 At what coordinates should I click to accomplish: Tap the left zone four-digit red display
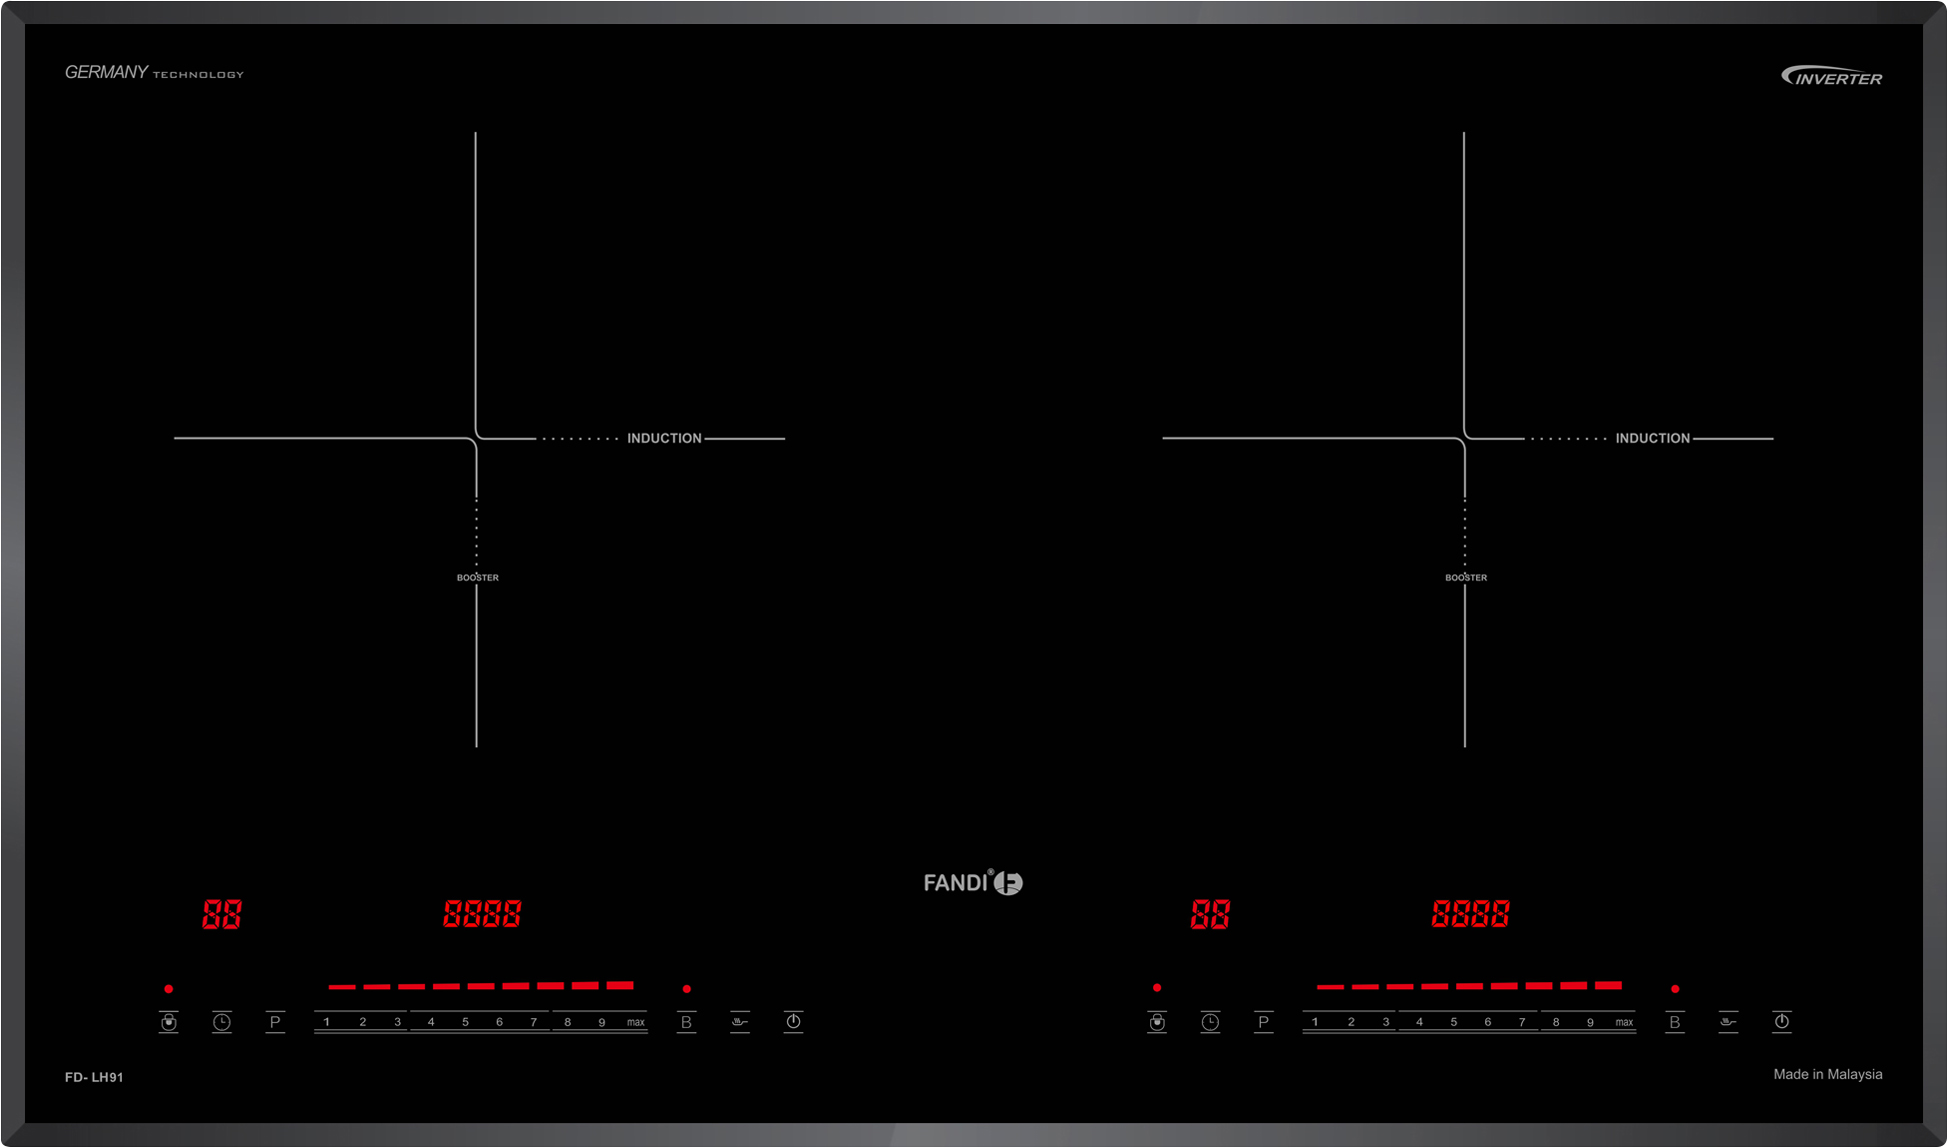tap(482, 914)
